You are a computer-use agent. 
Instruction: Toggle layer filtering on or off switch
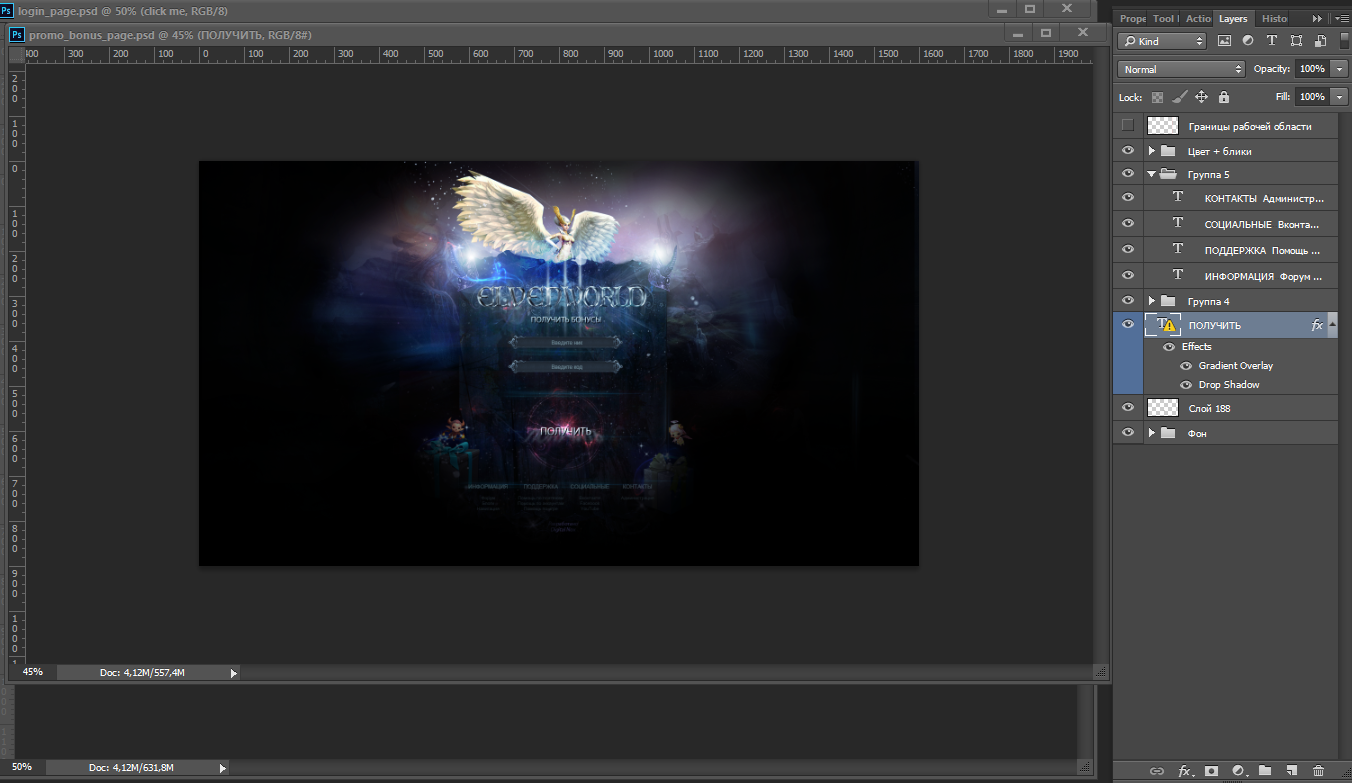point(1343,41)
